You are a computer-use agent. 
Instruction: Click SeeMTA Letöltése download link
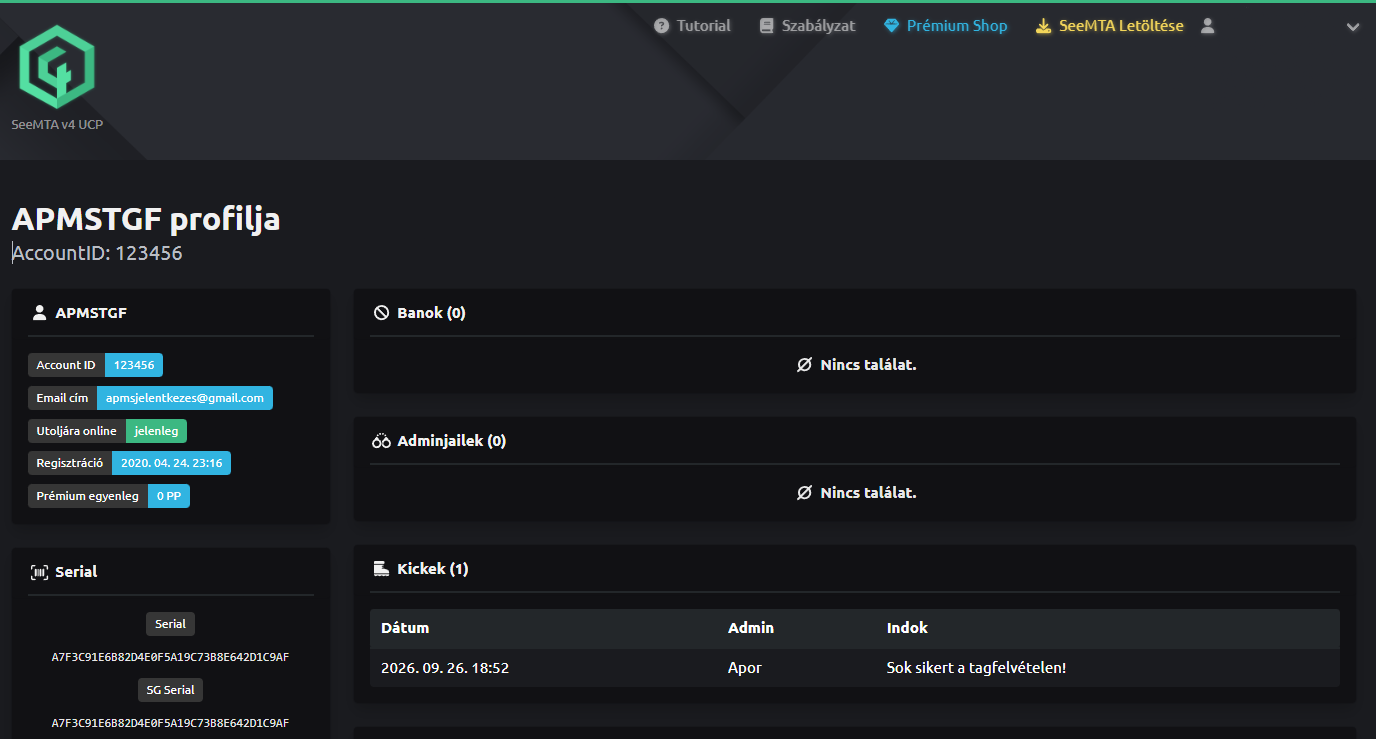1110,26
